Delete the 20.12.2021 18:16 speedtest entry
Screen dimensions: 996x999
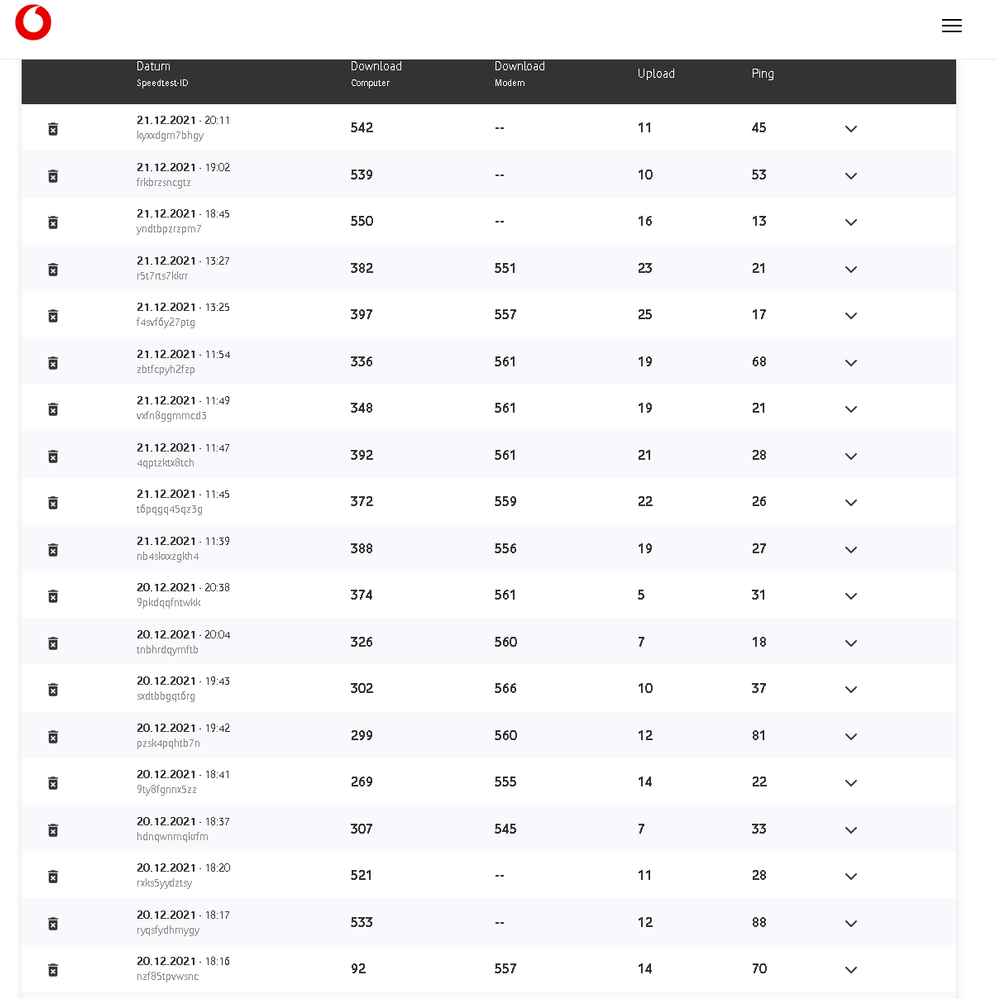[x=53, y=970]
